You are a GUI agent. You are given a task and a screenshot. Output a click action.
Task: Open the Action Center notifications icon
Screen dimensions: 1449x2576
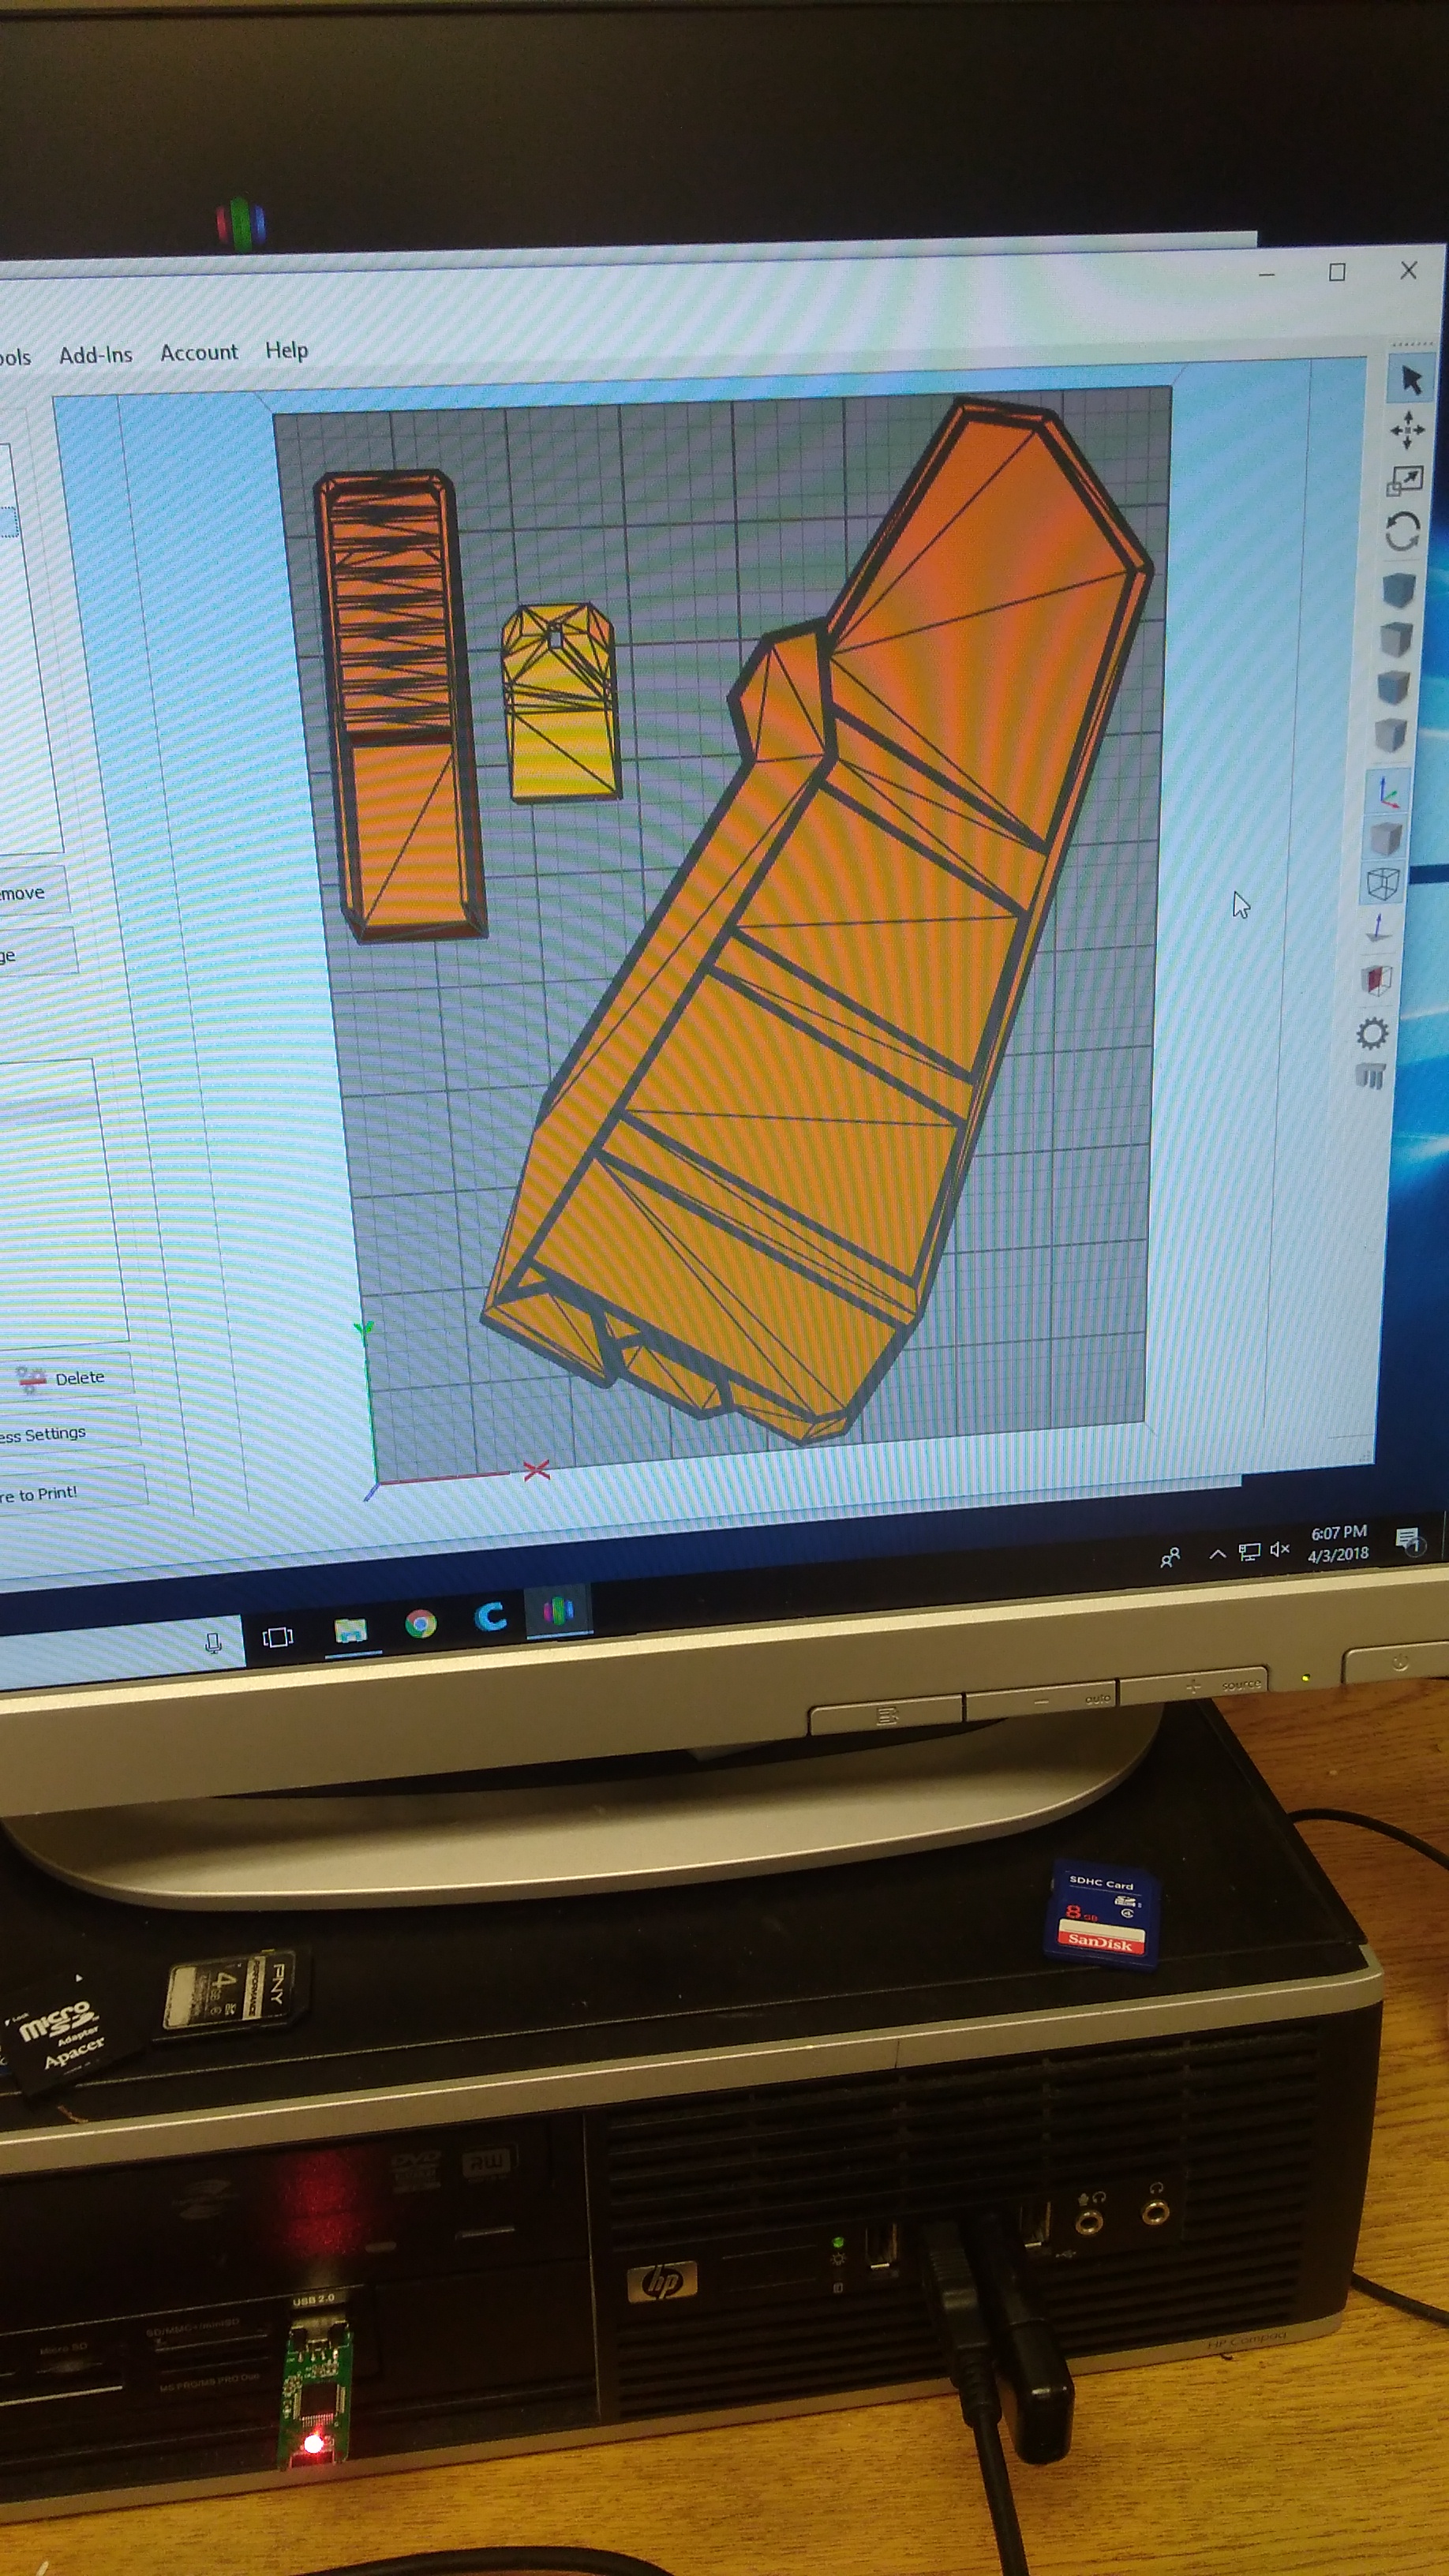coord(1409,1540)
